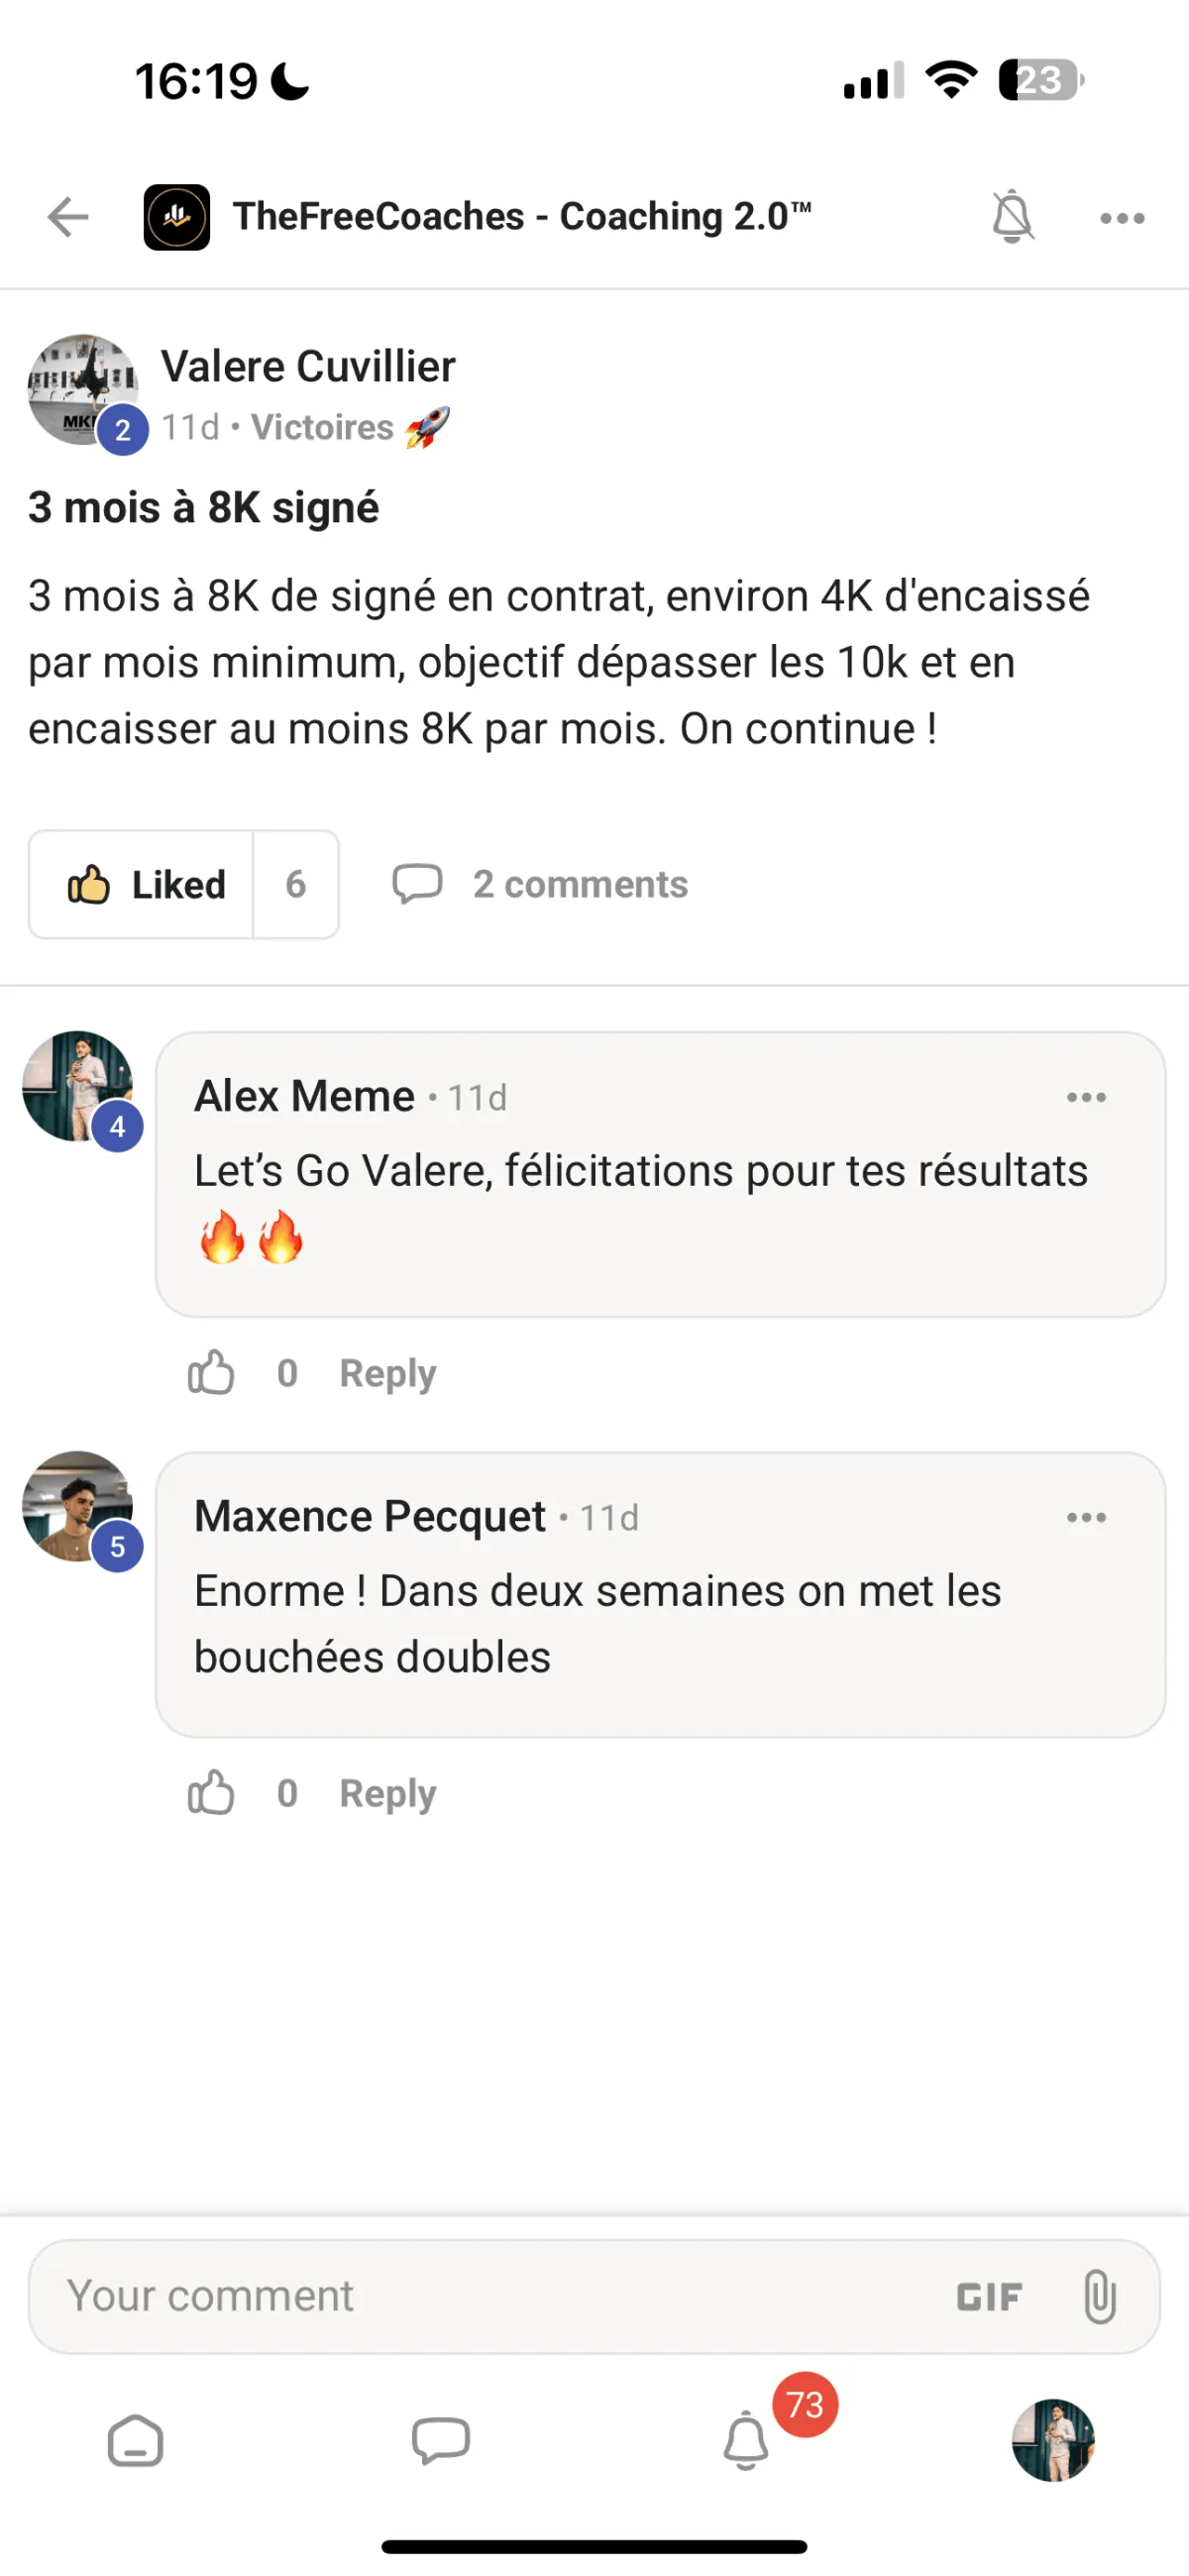This screenshot has height=2576, width=1189.
Task: Open Maxence Pecquet's comment options menu
Action: [1086, 1518]
